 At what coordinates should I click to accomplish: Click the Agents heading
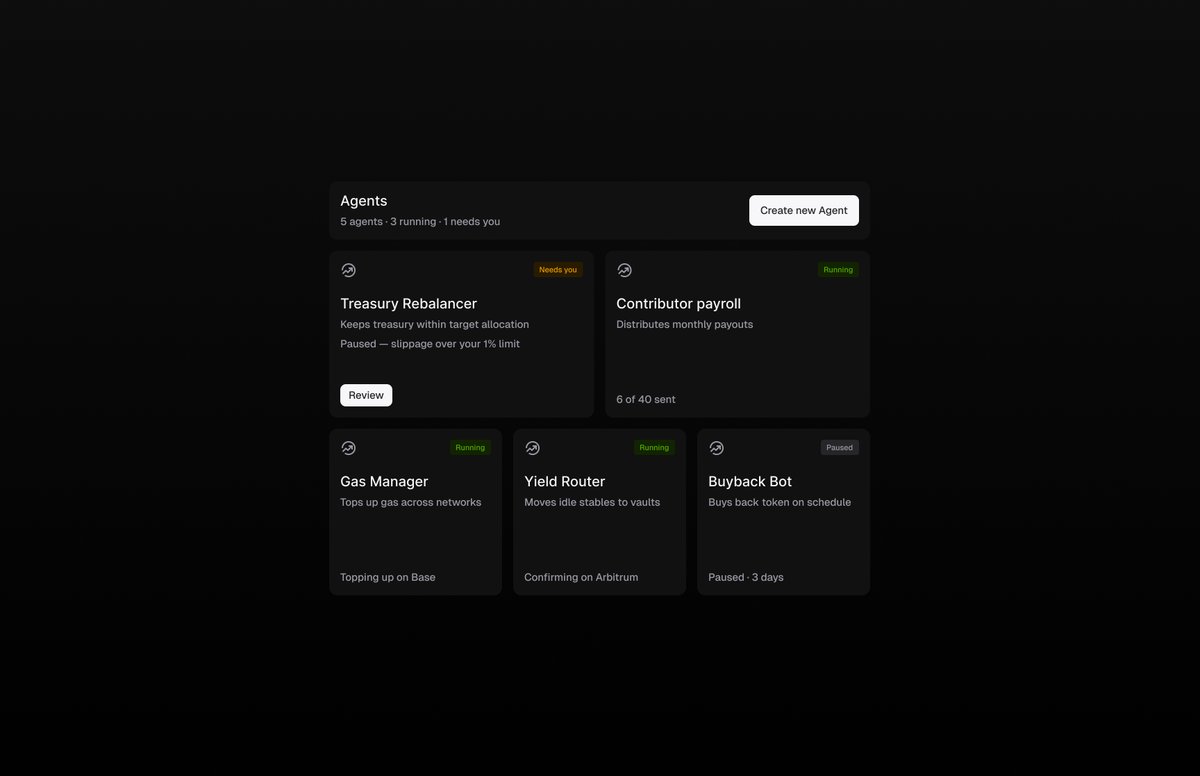363,201
